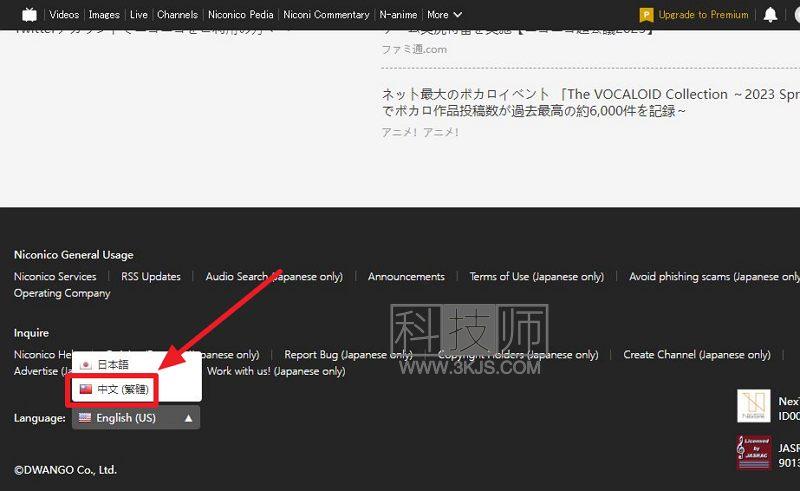The image size is (800, 491).
Task: Open the Images menu item
Action: tap(104, 15)
